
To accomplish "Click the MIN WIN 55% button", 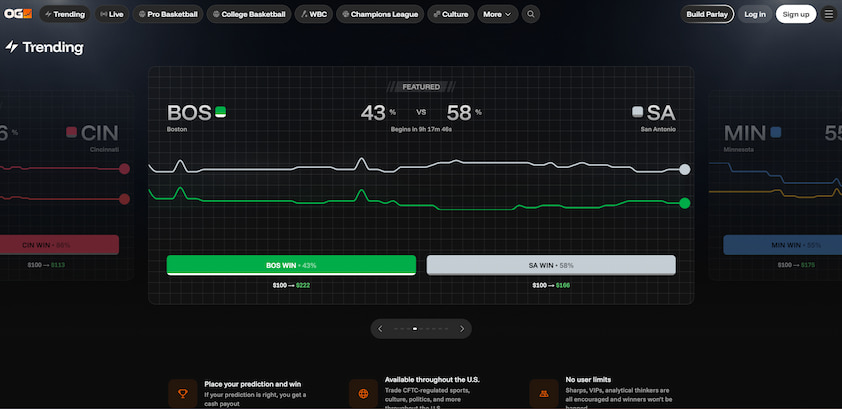I will pyautogui.click(x=782, y=245).
